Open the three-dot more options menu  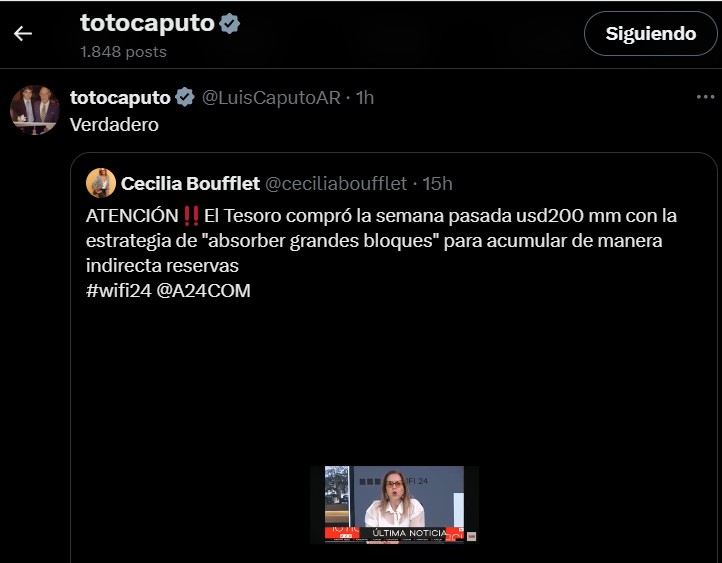coord(705,97)
